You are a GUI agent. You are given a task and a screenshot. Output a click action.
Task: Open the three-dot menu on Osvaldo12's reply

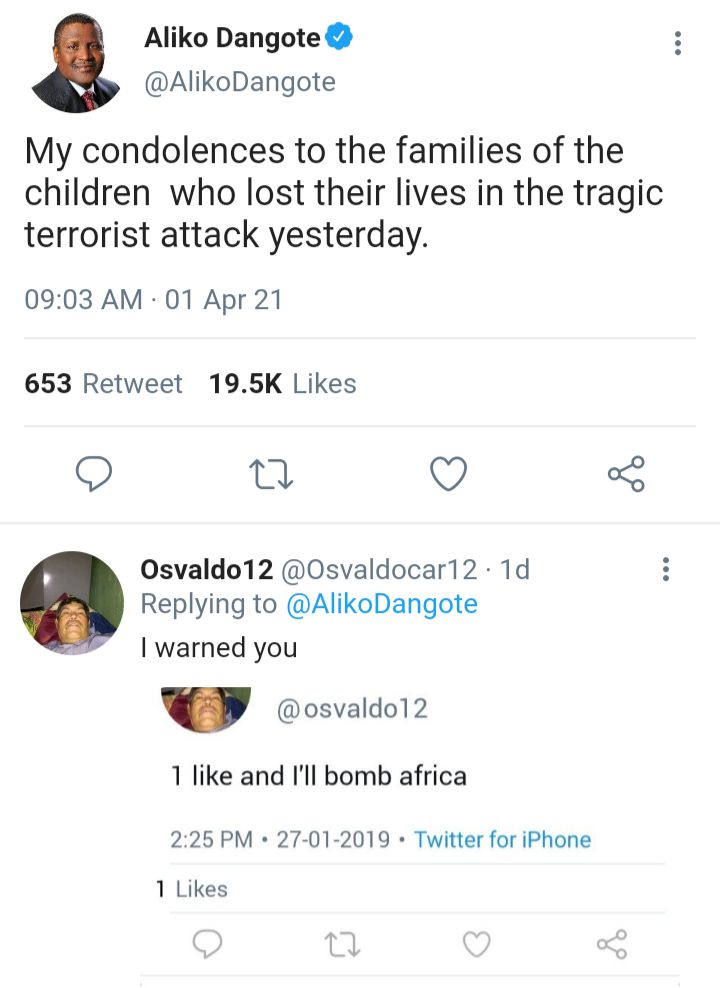click(x=666, y=570)
